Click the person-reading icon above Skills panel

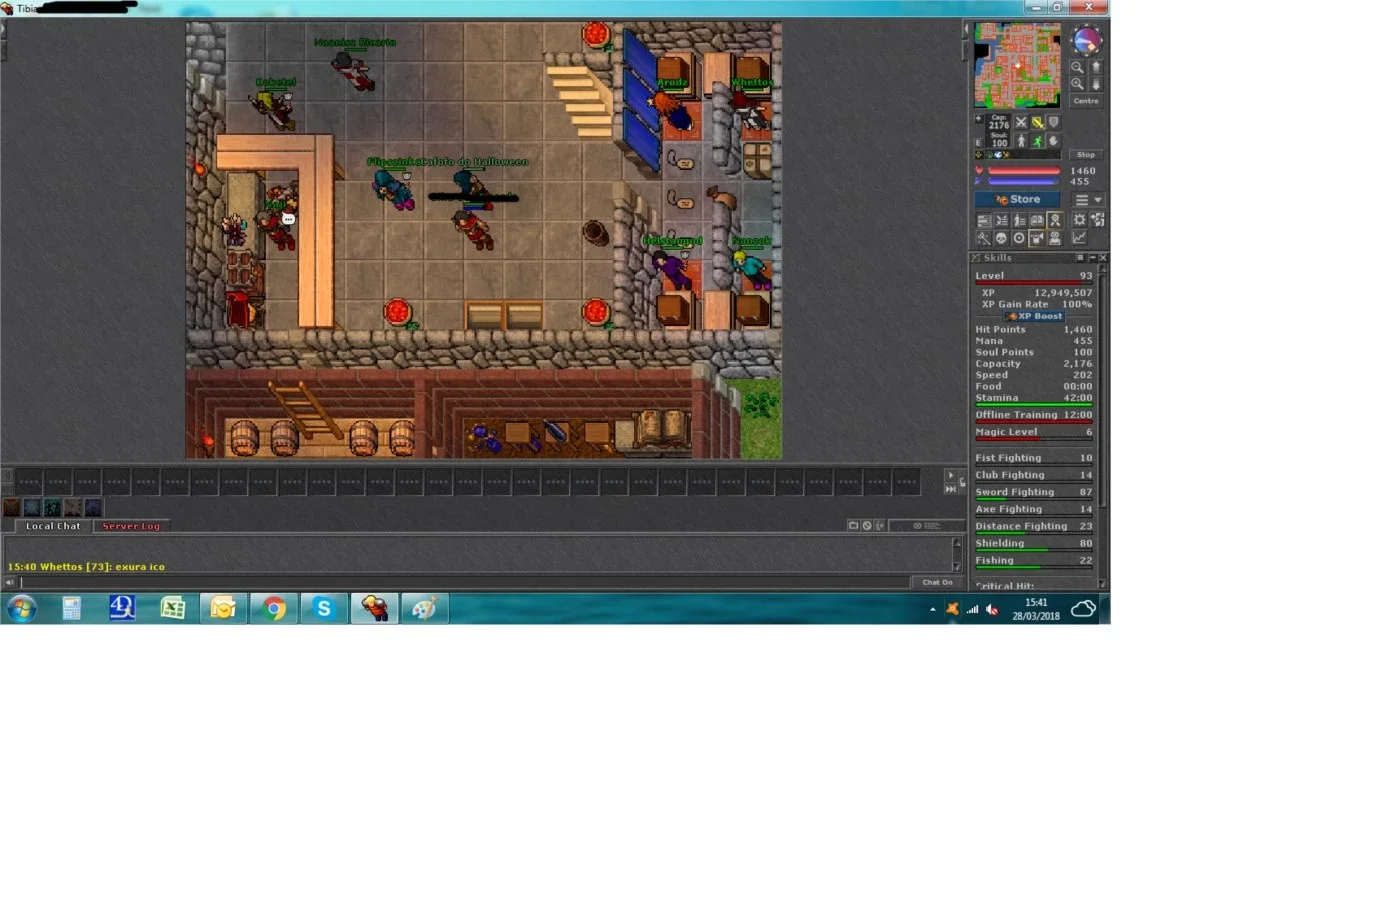point(1055,238)
